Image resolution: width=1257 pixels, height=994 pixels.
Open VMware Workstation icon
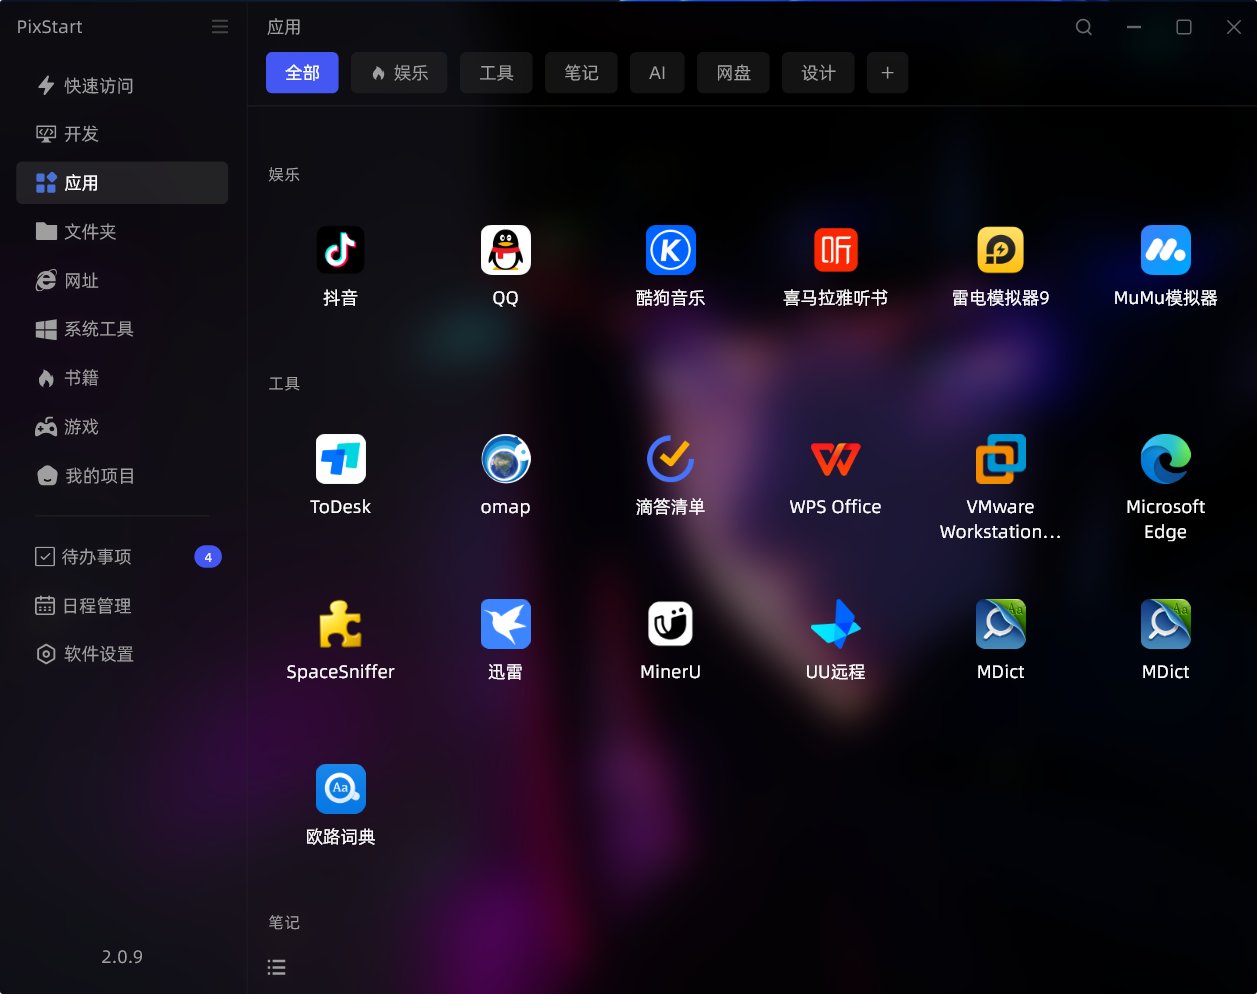1000,459
